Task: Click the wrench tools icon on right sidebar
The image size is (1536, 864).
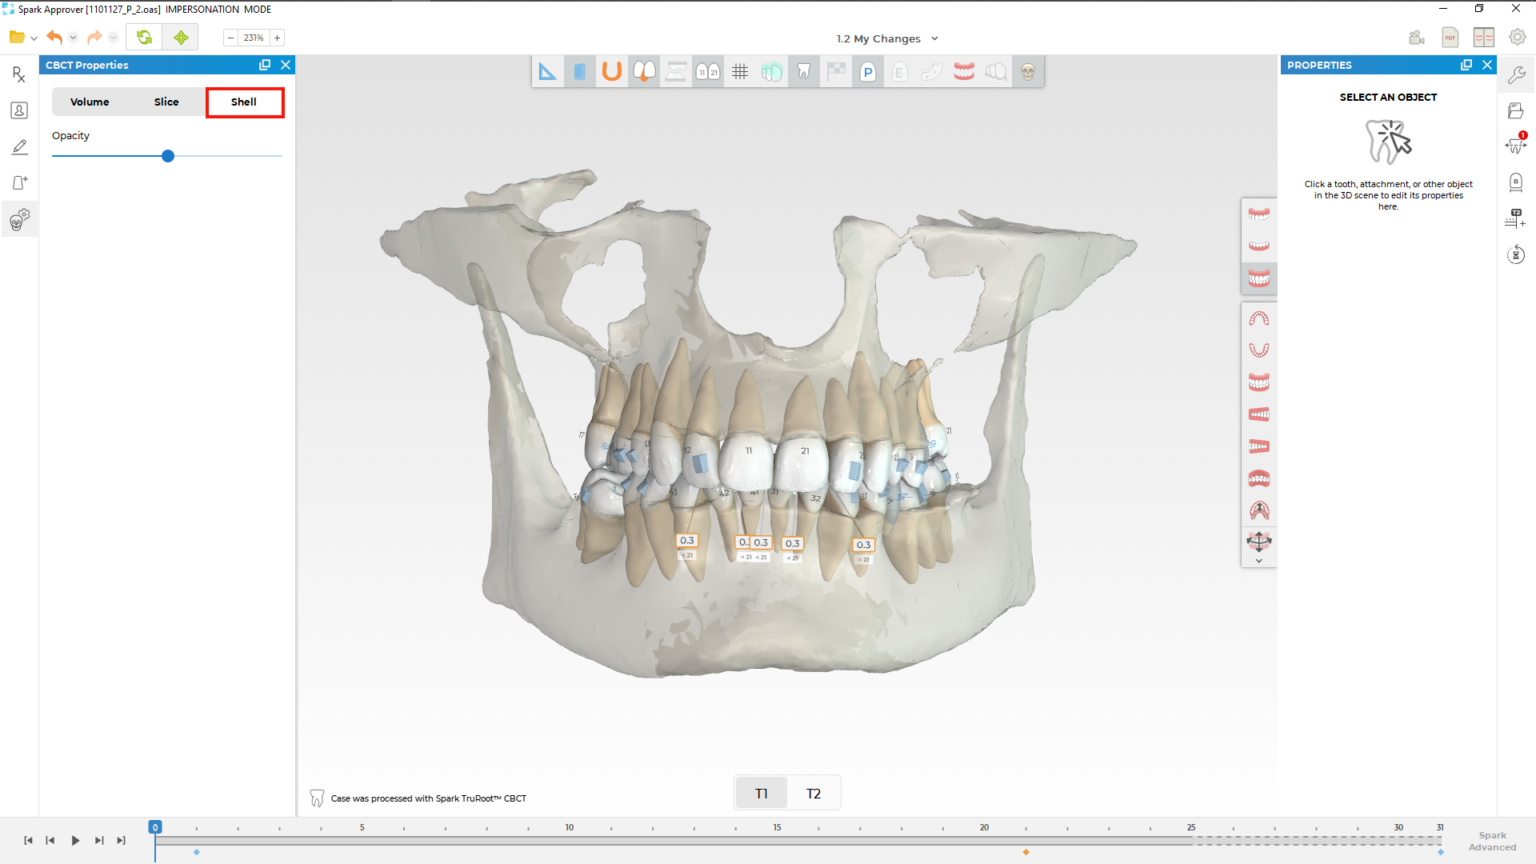Action: pos(1517,73)
